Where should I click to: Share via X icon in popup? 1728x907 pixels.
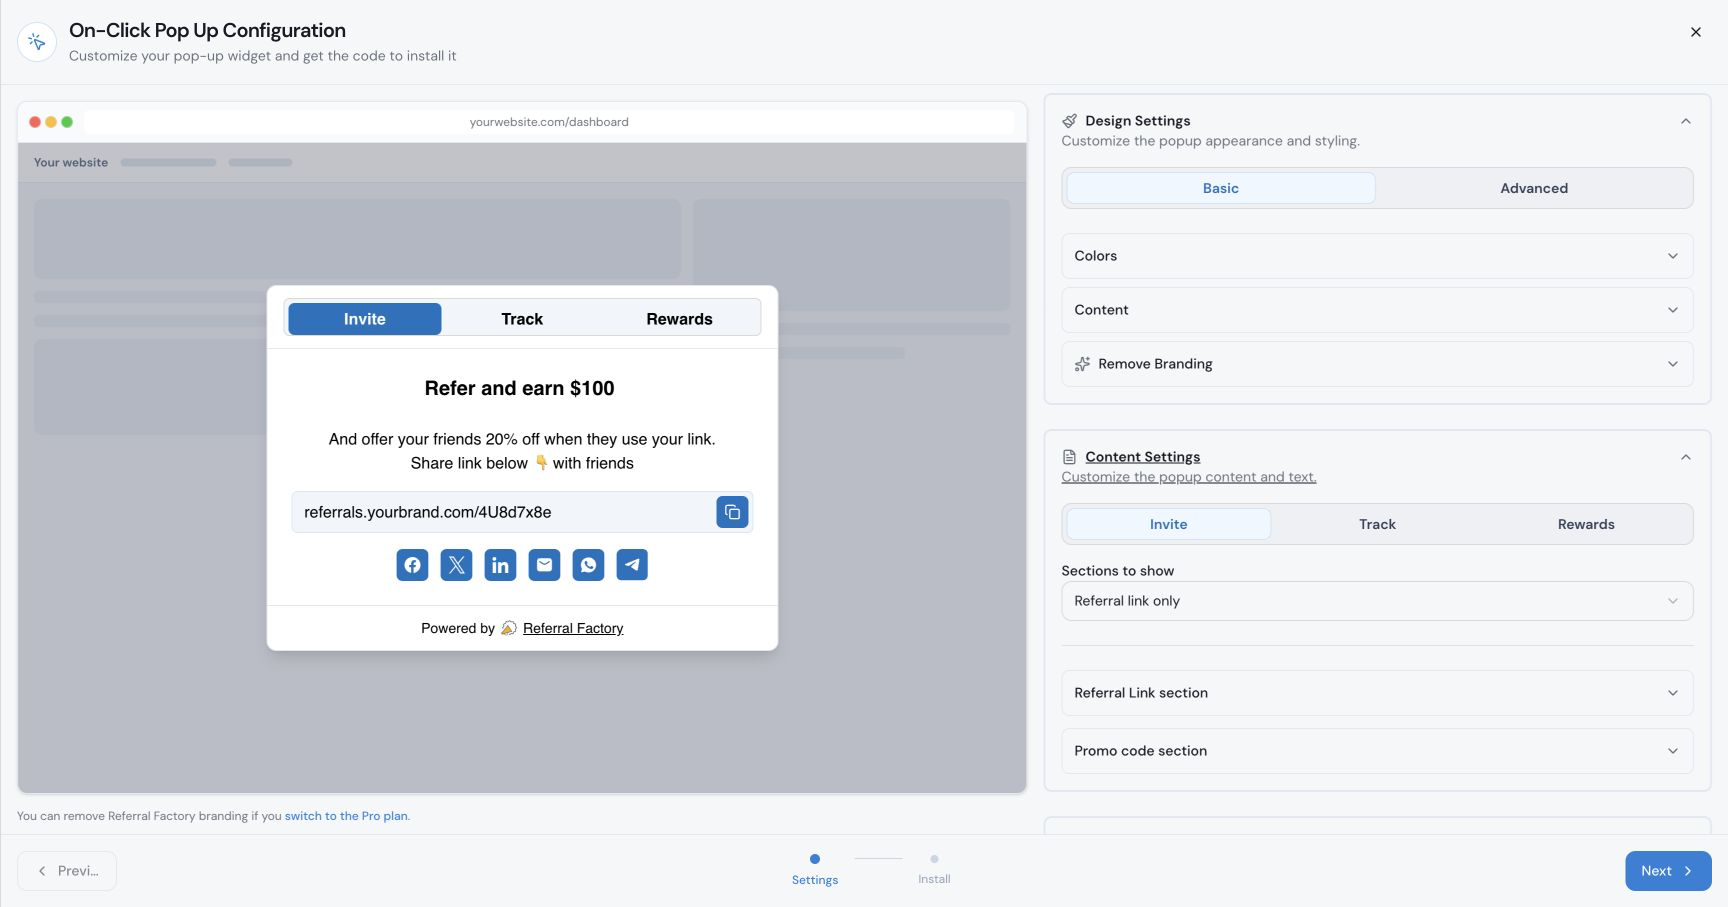click(456, 565)
